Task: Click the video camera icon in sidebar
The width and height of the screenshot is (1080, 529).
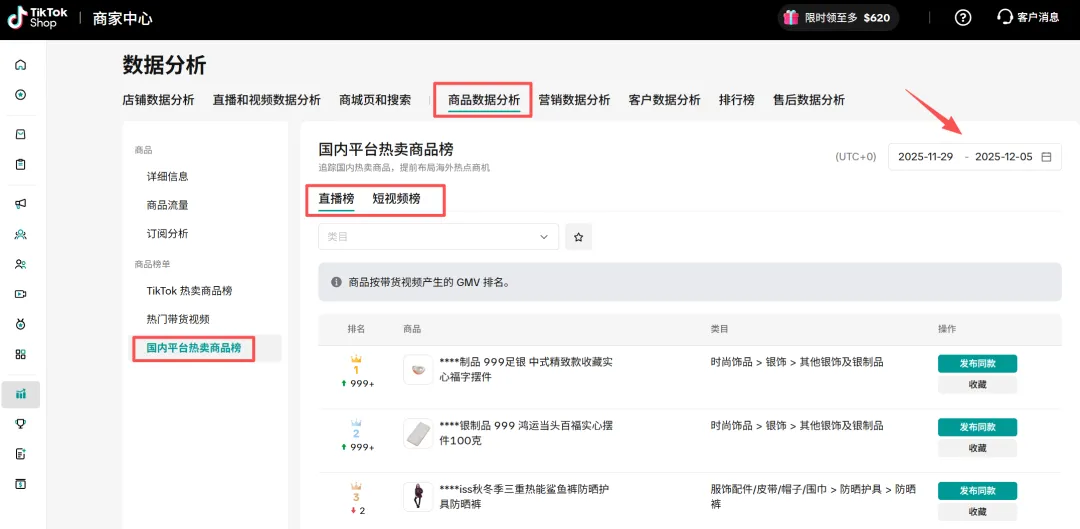Action: 20,294
